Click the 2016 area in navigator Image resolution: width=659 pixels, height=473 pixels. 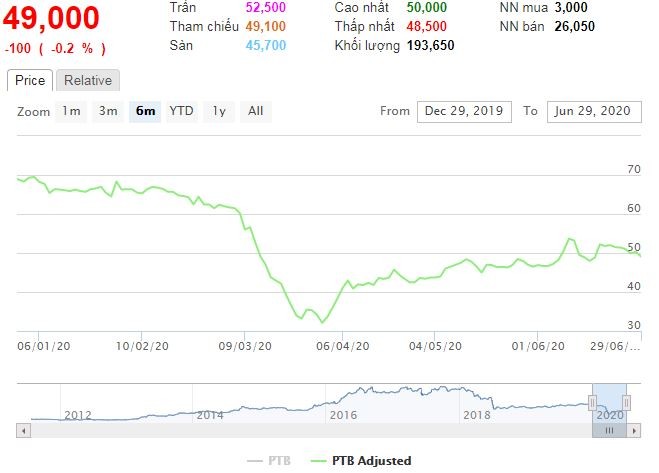(x=343, y=414)
